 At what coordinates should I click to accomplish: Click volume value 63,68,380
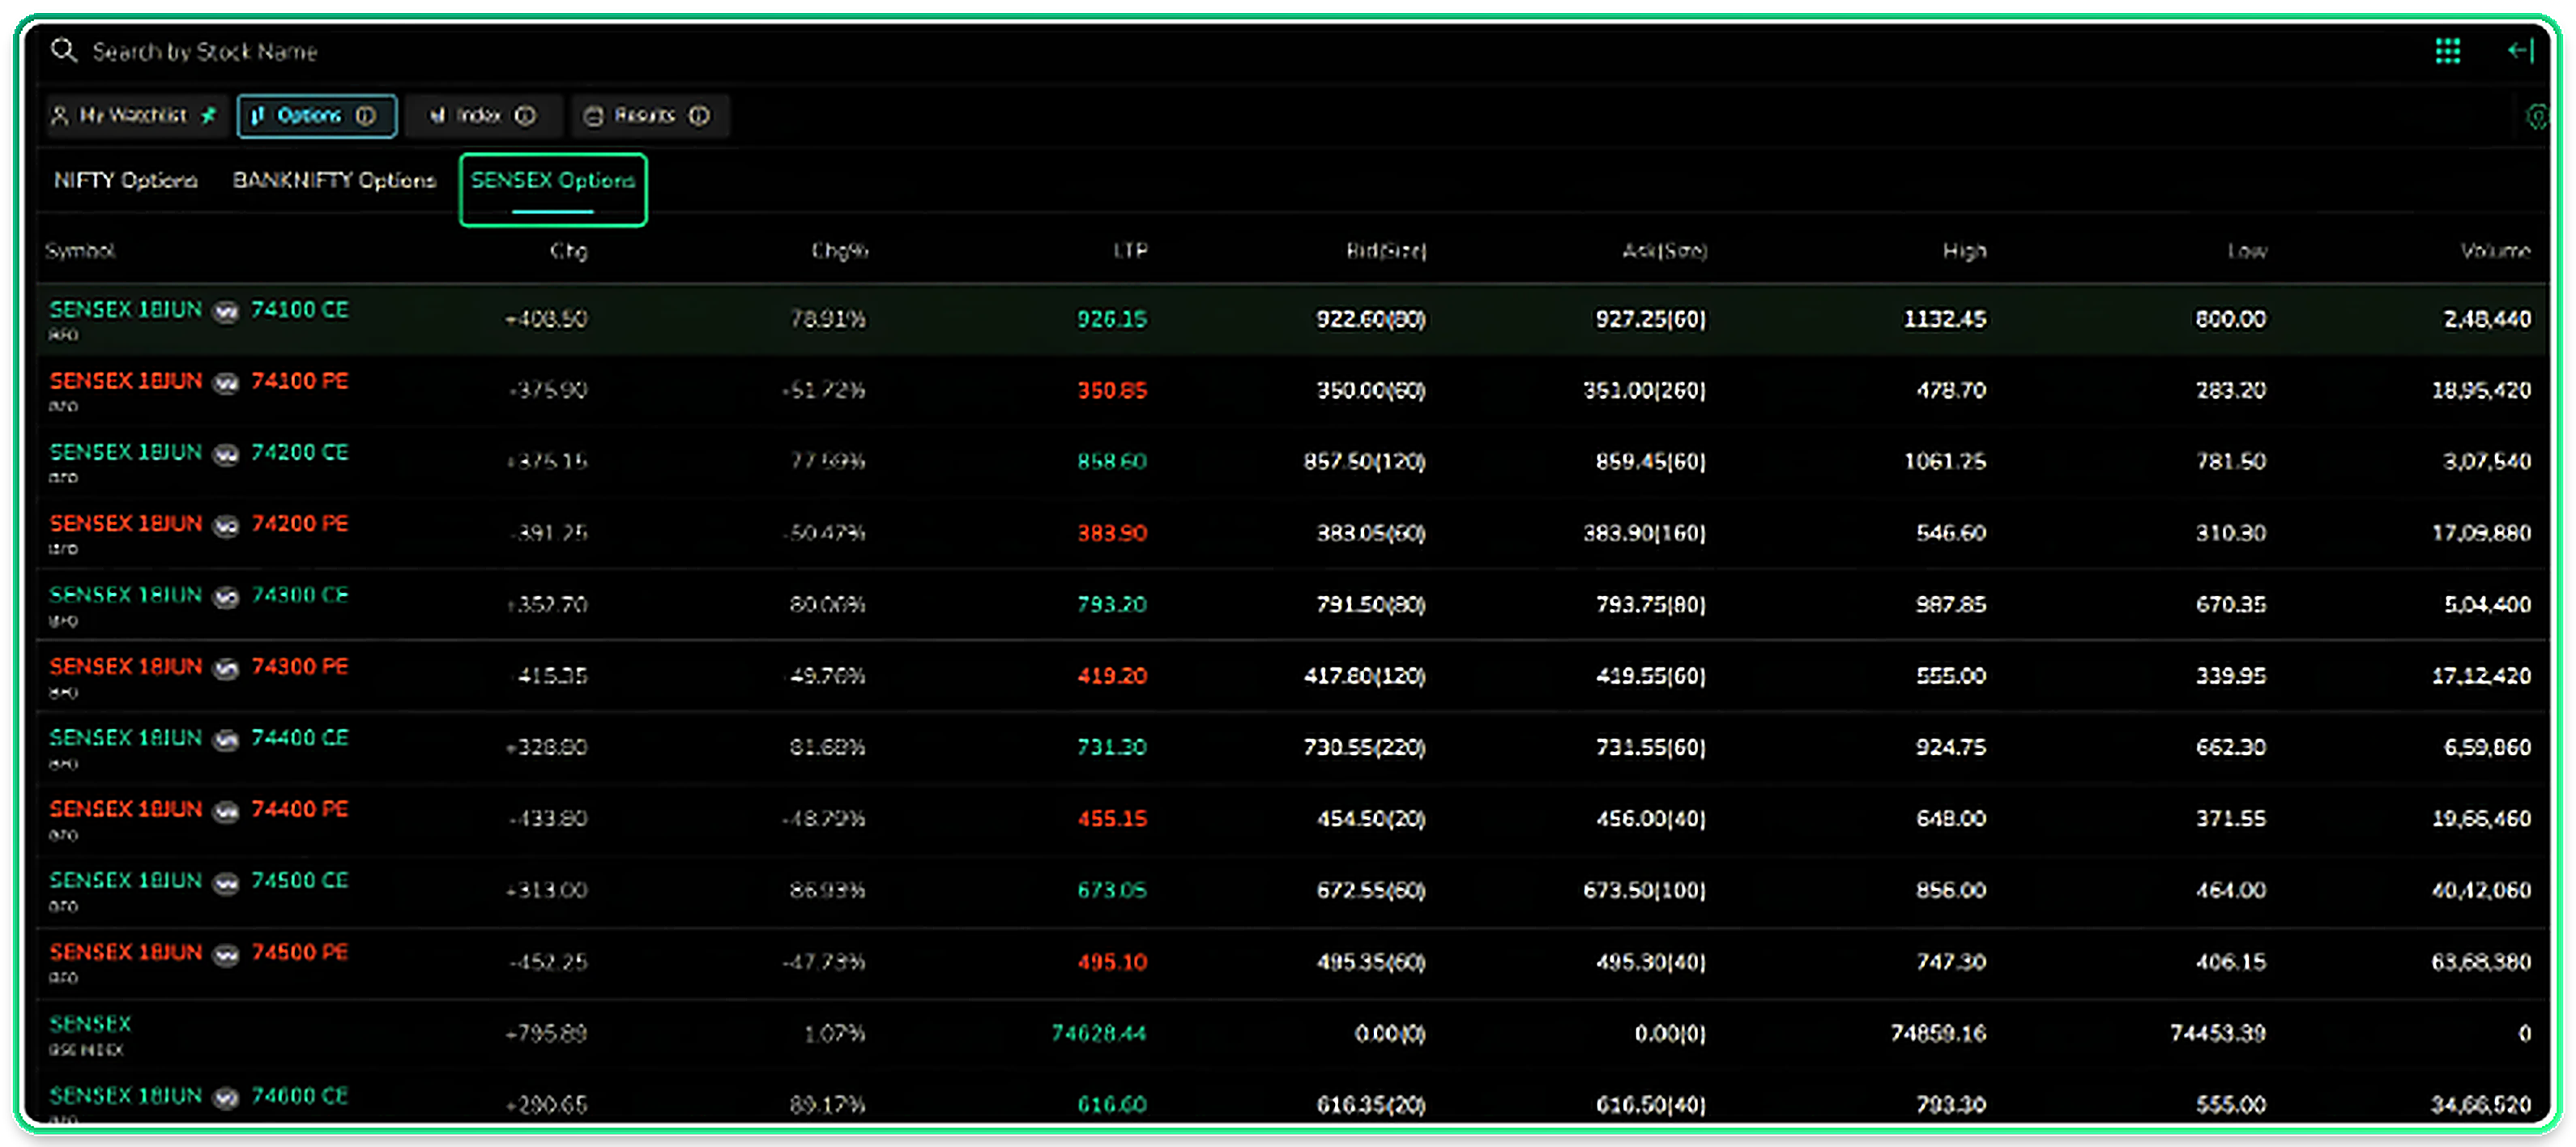[2481, 962]
